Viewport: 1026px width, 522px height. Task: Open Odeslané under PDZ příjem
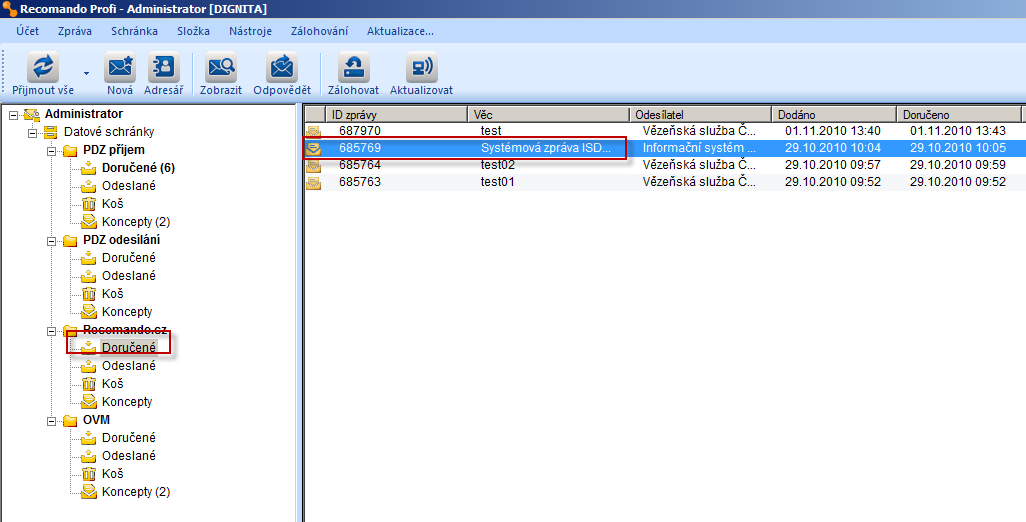[129, 186]
